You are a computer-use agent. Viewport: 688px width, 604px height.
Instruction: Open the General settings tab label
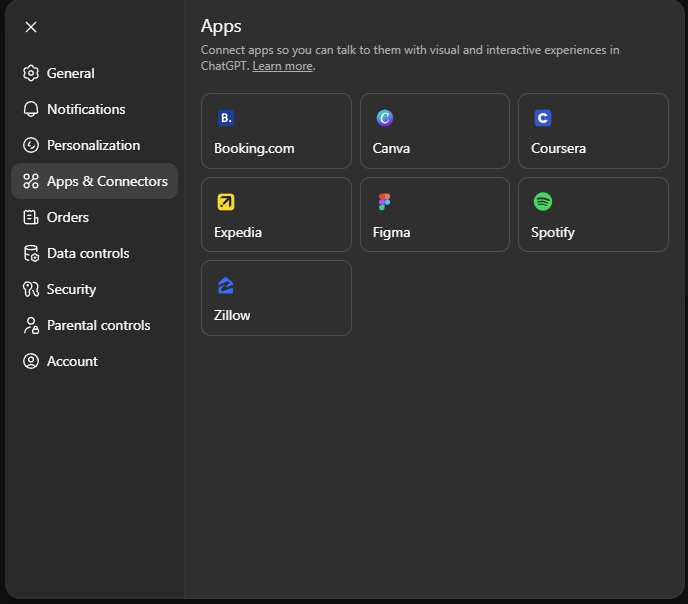(x=71, y=73)
